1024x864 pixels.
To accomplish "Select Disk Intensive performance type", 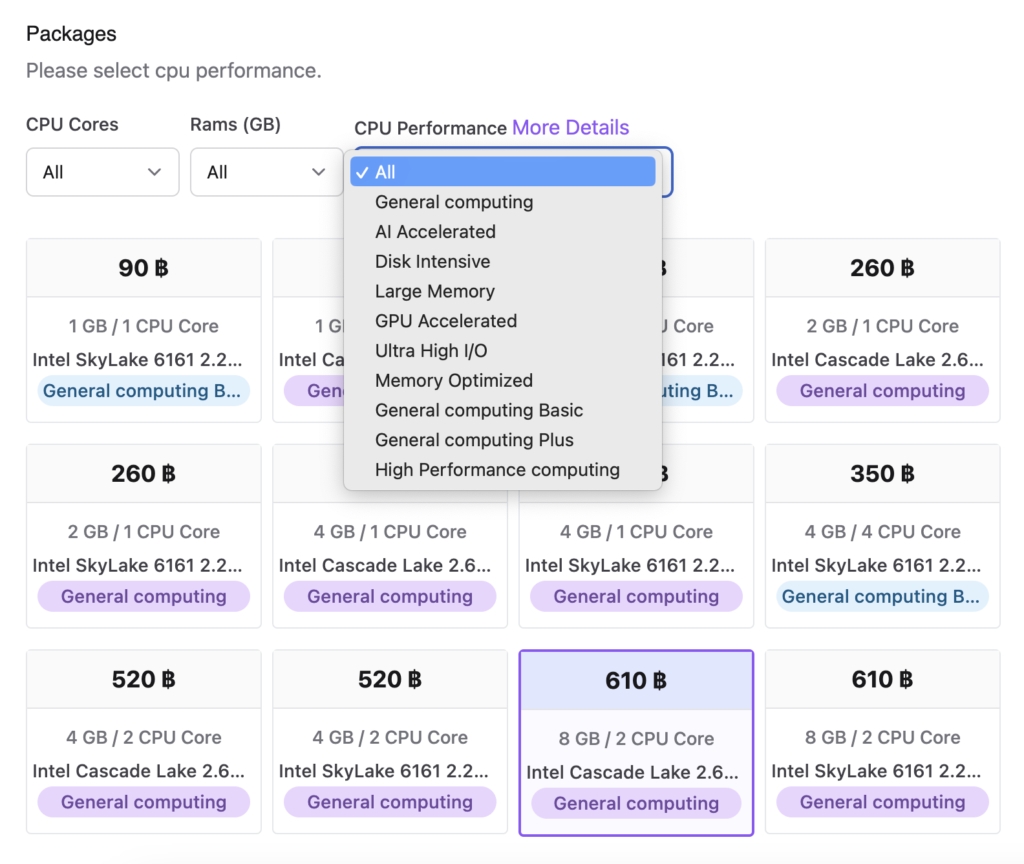I will [432, 262].
